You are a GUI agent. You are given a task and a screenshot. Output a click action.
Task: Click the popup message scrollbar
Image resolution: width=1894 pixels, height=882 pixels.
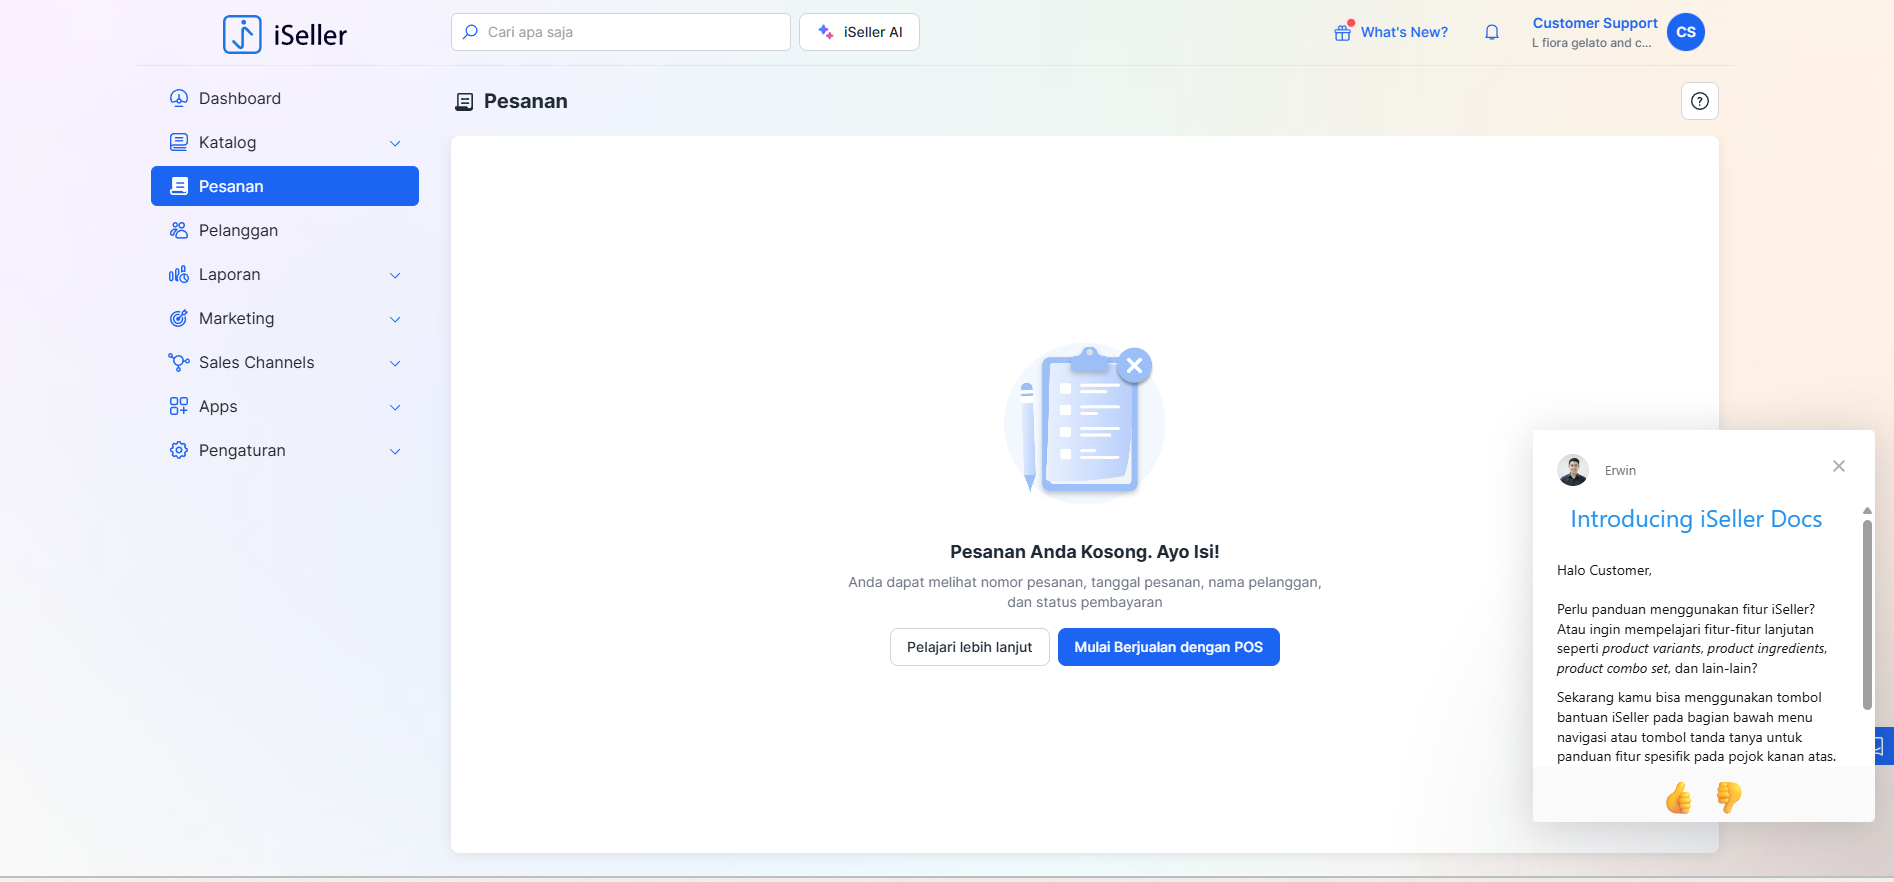[x=1866, y=614]
